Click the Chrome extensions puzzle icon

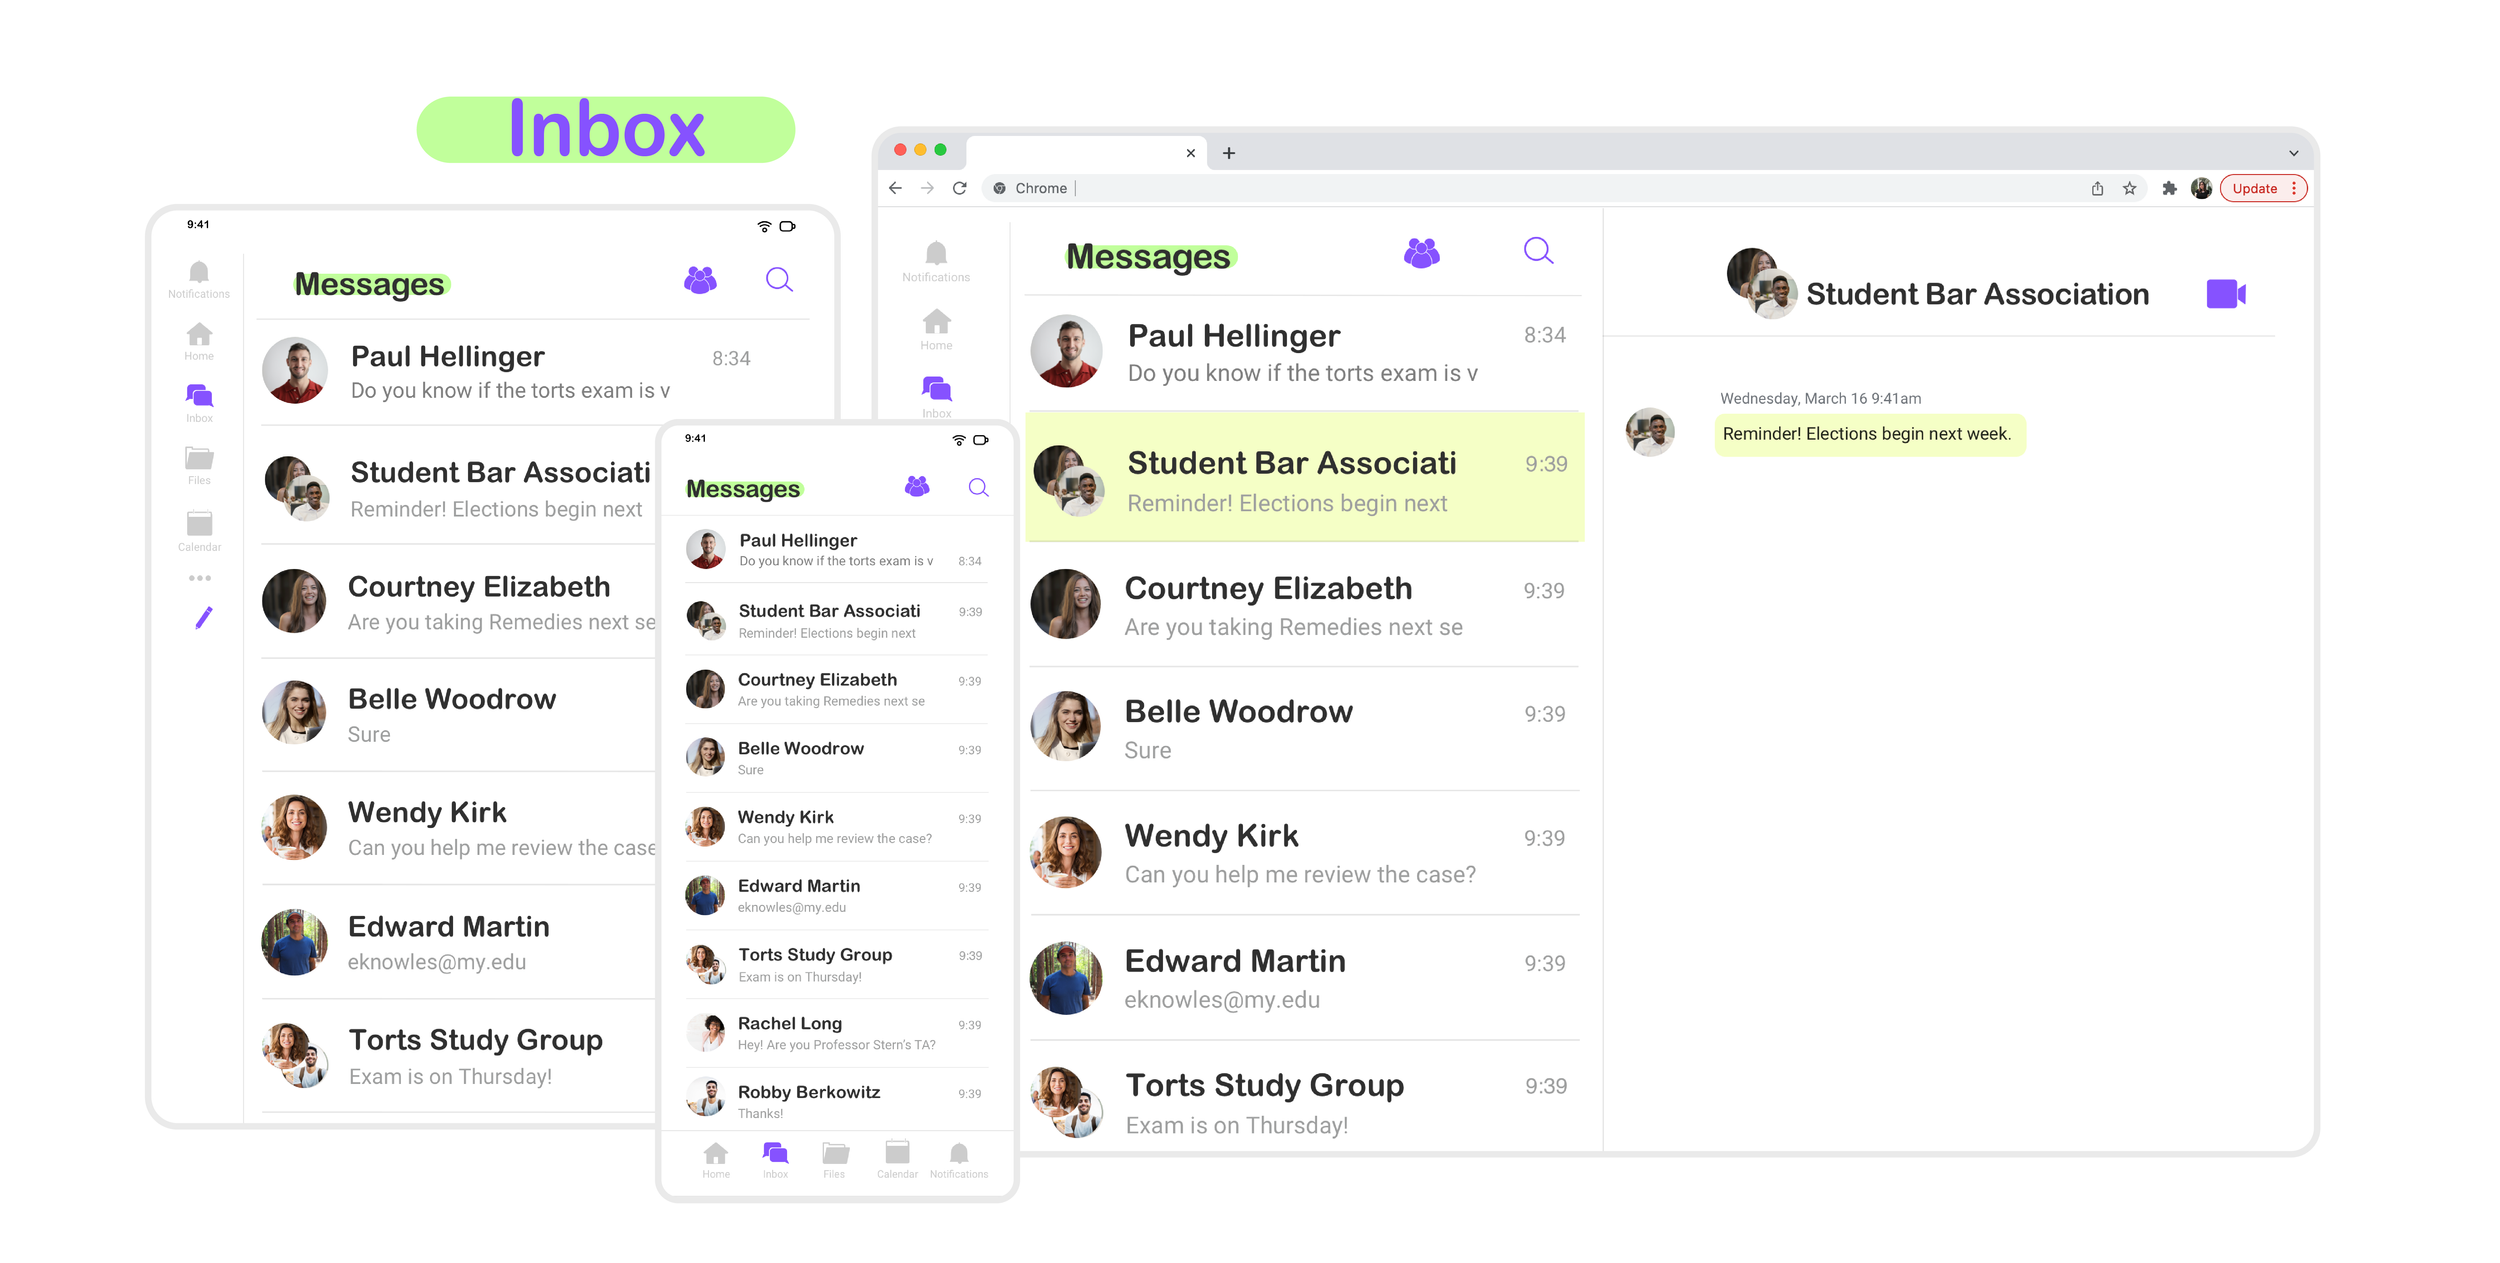2168,188
